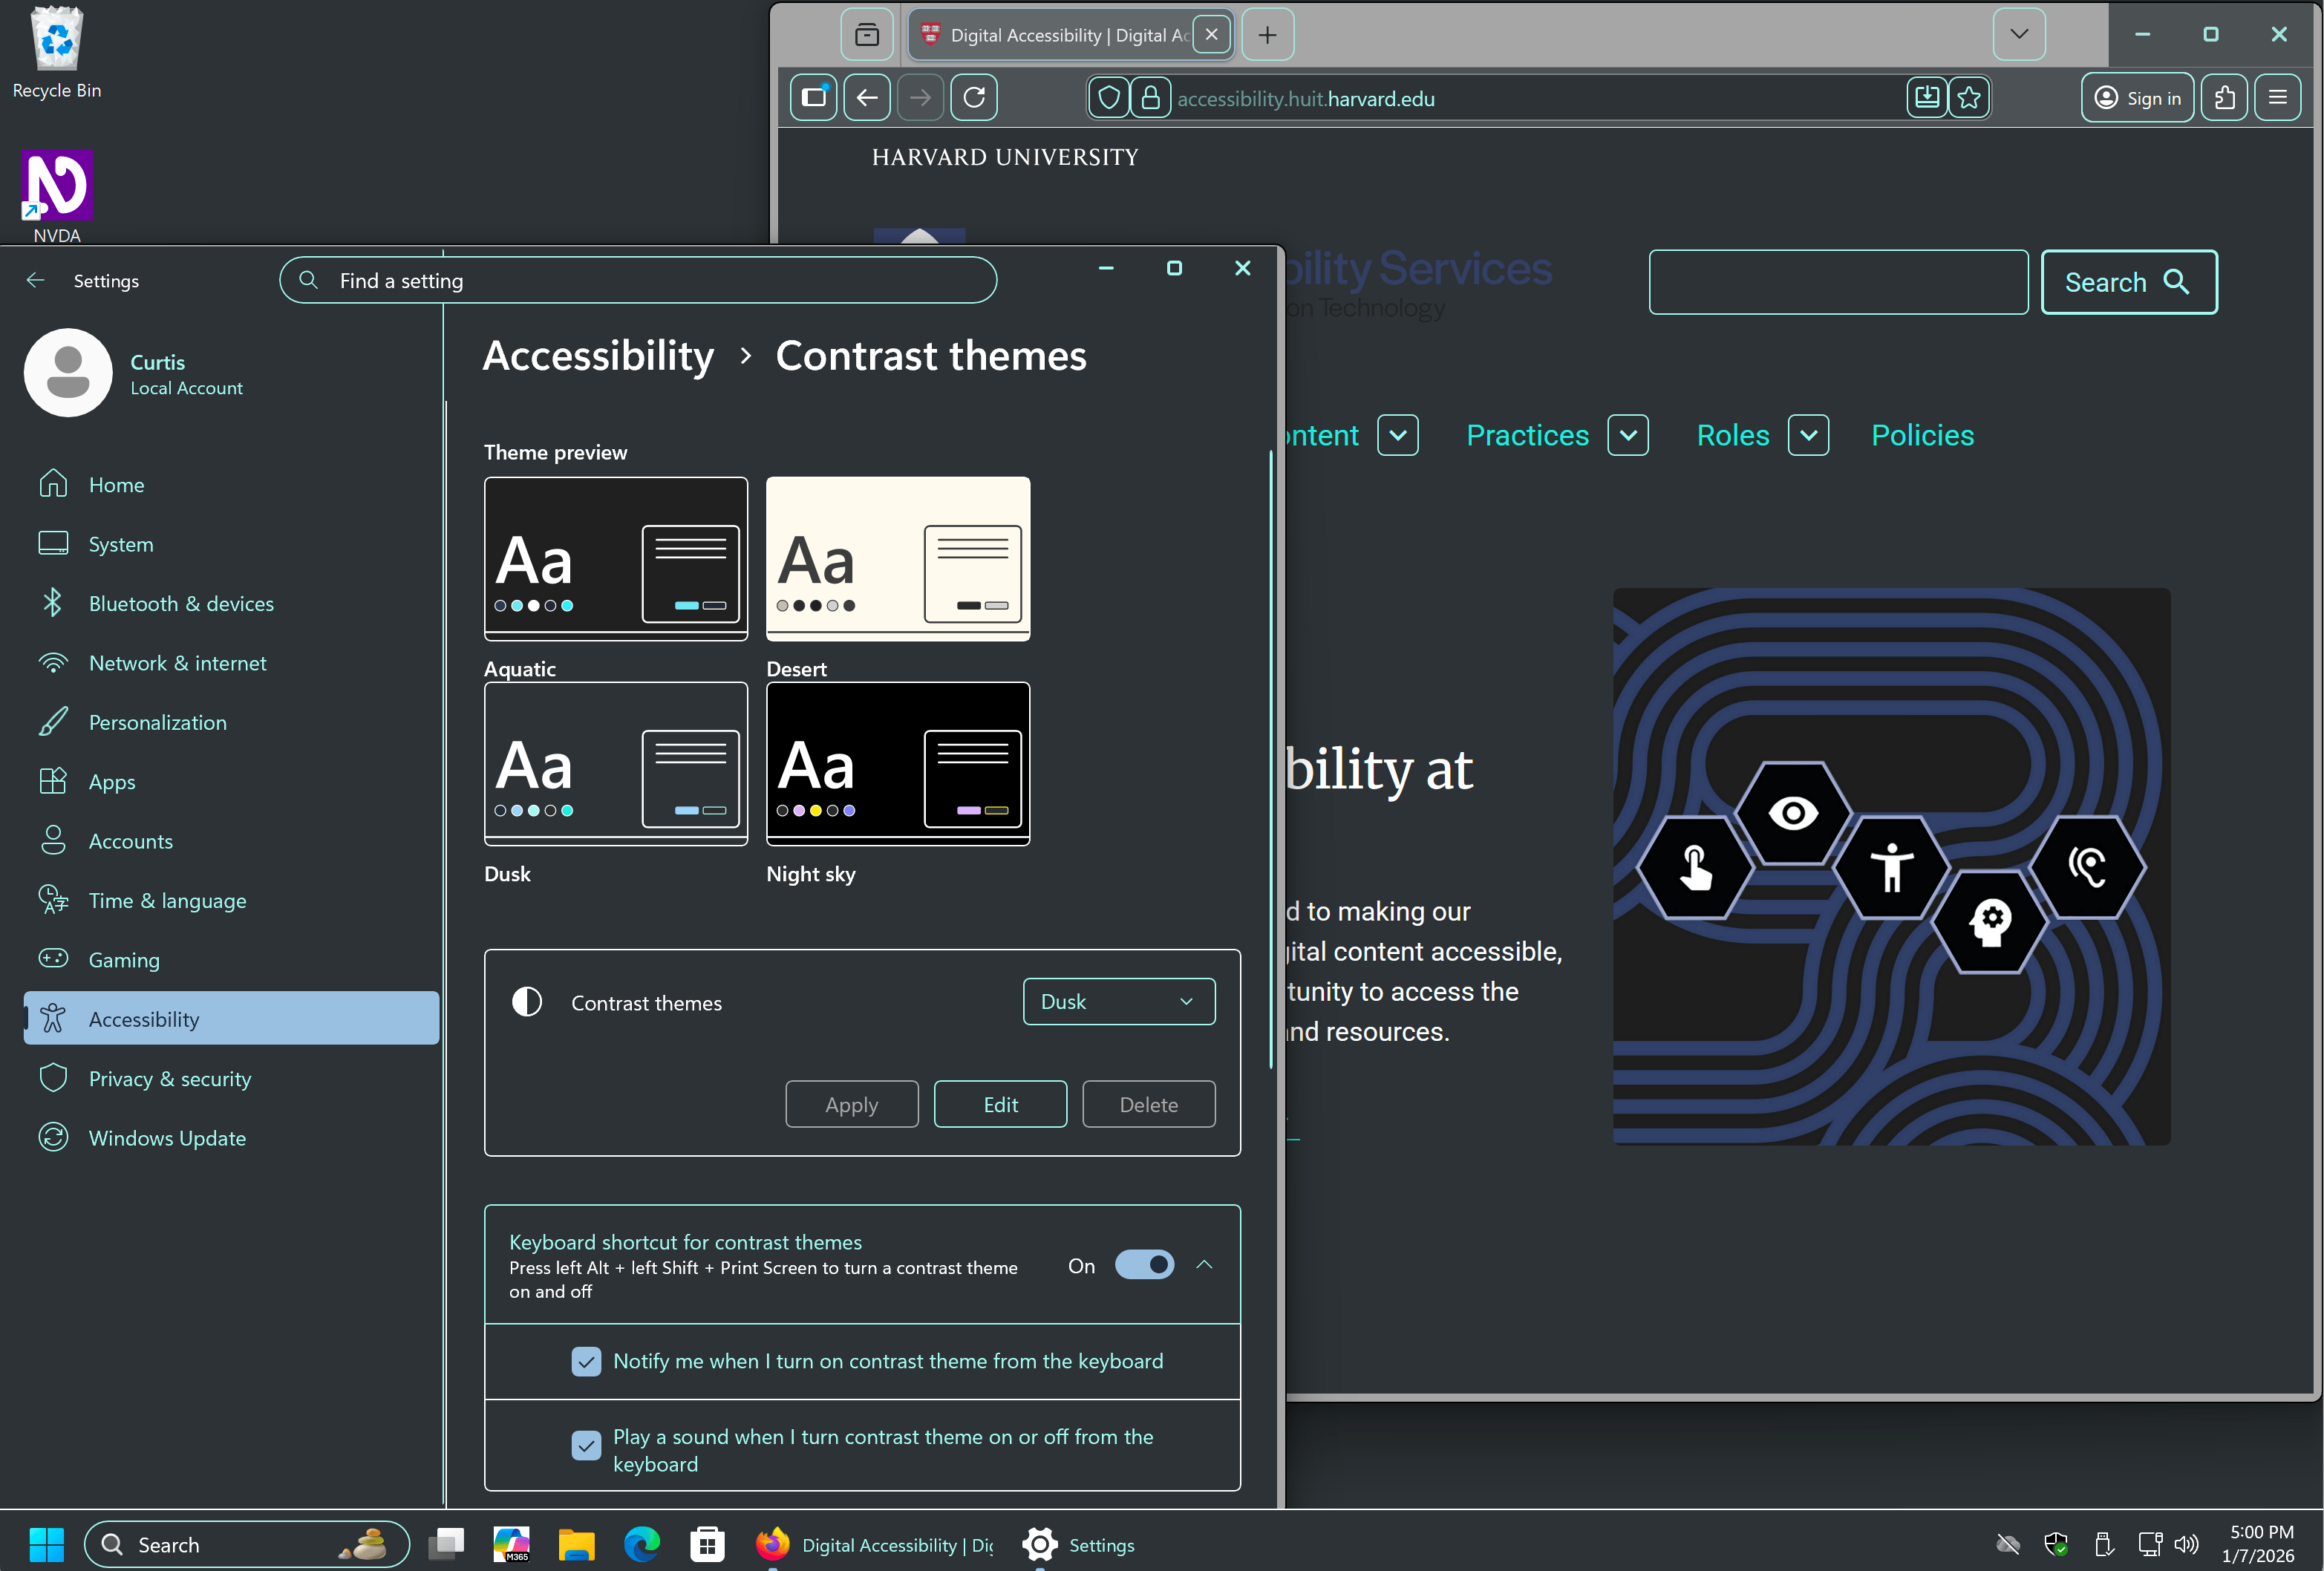Click the Settings window vertical scrollbar

(1271, 760)
